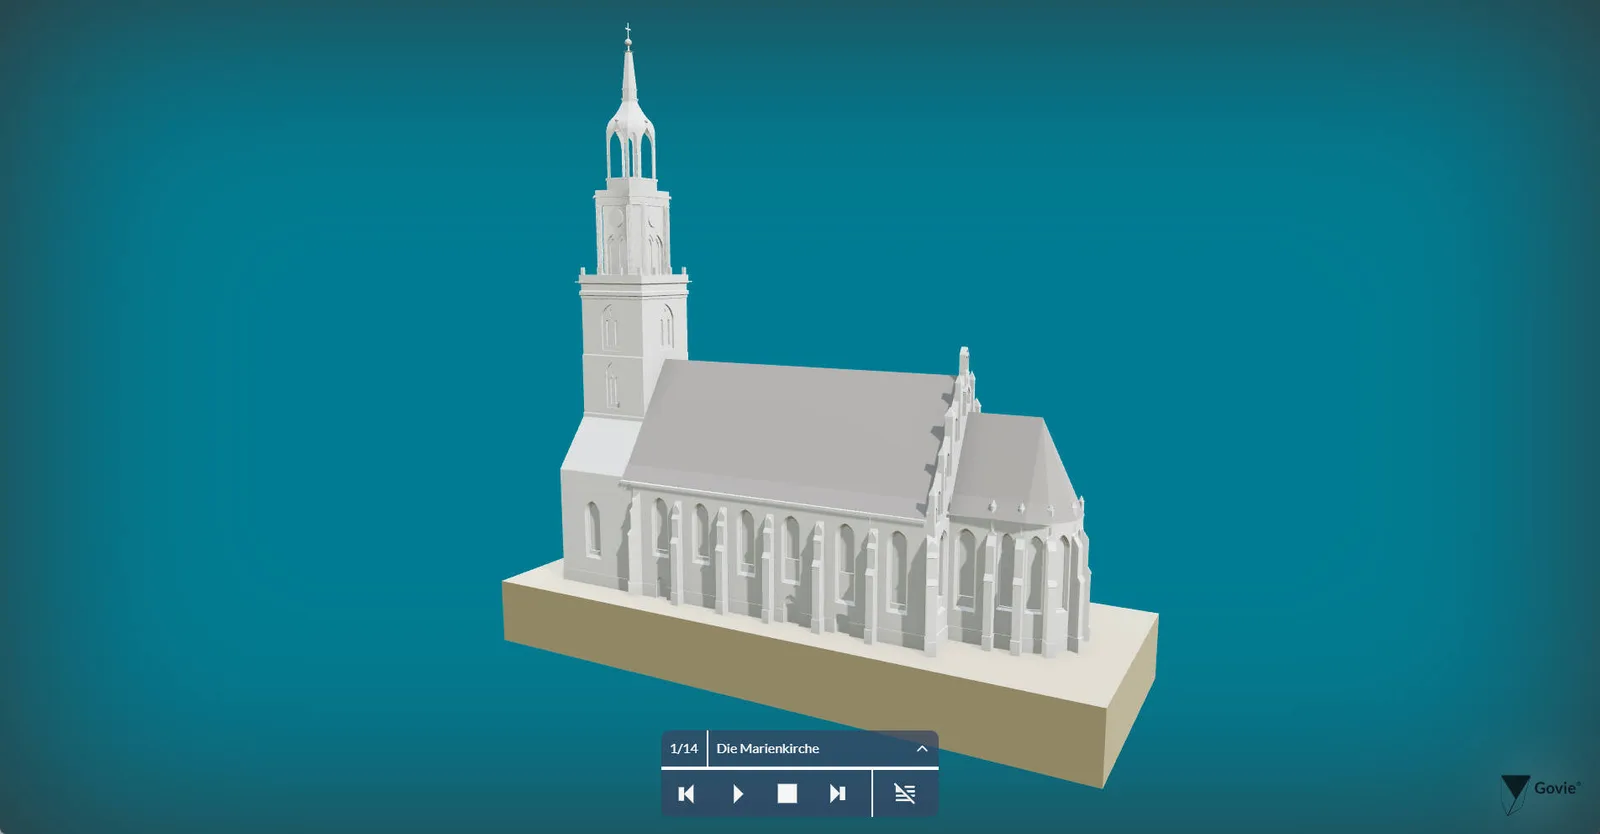This screenshot has width=1600, height=834.
Task: Stop the tour with the square button
Action: point(788,794)
